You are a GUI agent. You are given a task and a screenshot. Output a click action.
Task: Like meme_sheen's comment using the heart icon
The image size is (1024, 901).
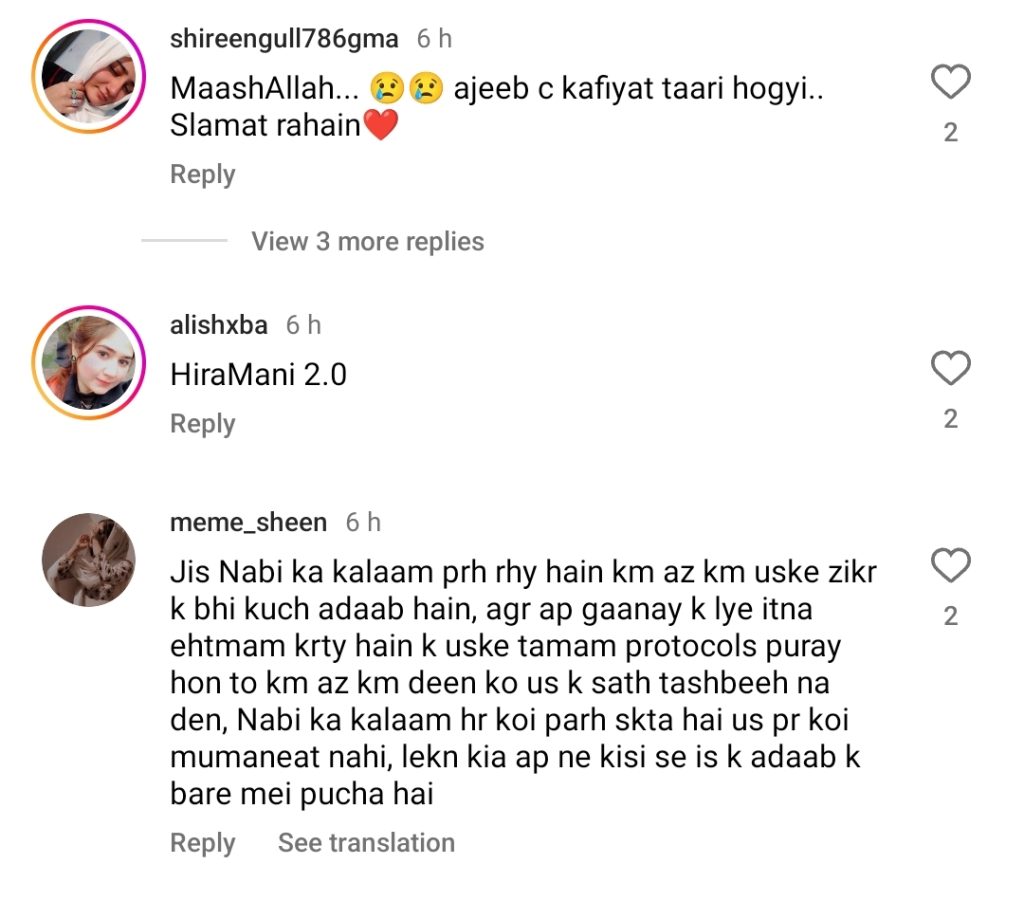pyautogui.click(x=950, y=567)
